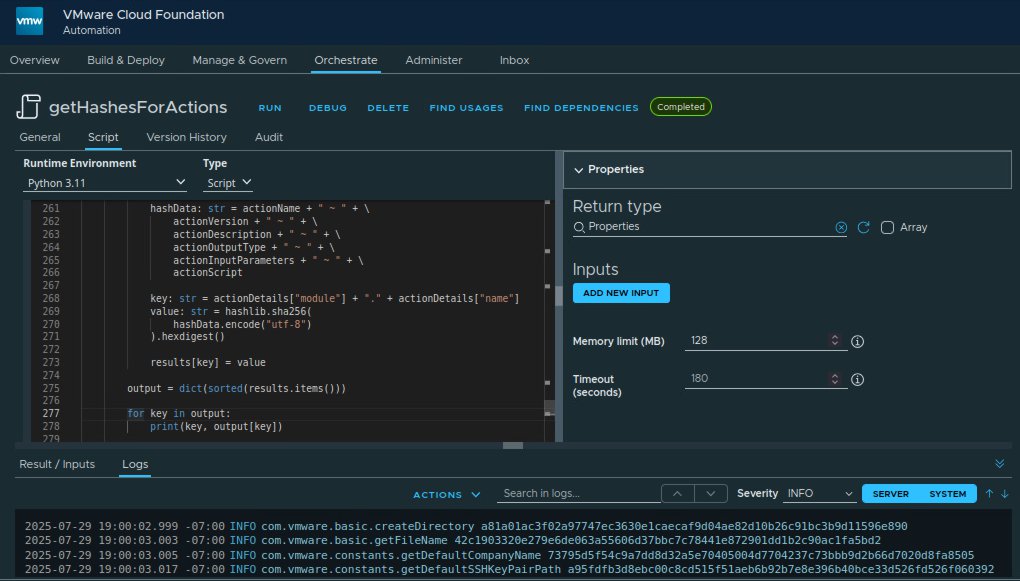Click log entry com.vmware.constants.getDefaultSSHKeyPairPath
Viewport: 1020px width, 581px height.
click(509, 569)
